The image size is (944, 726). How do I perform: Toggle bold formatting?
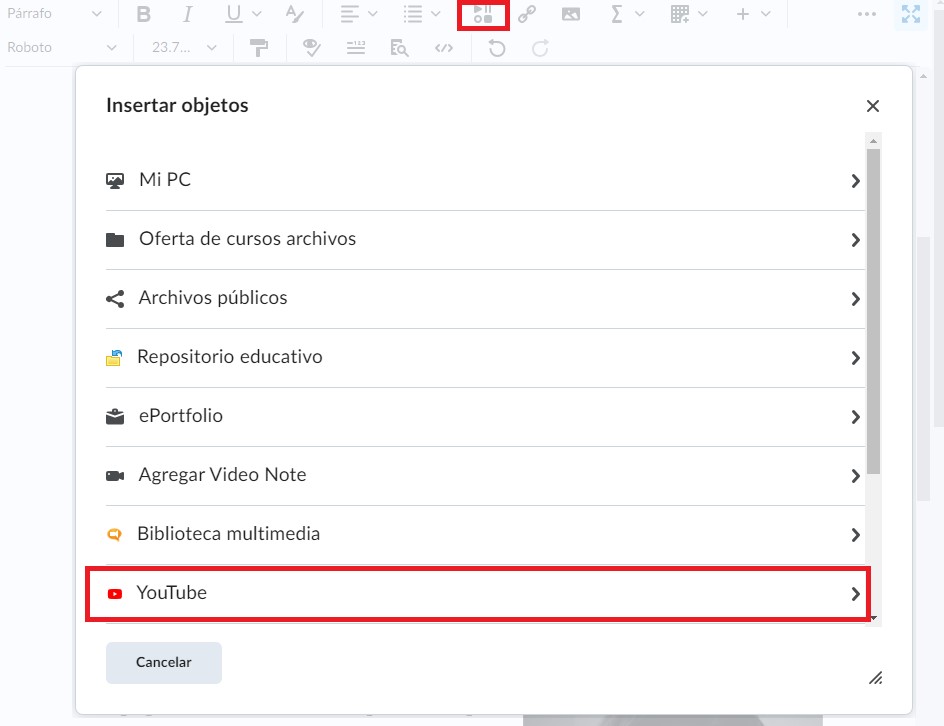(x=144, y=14)
